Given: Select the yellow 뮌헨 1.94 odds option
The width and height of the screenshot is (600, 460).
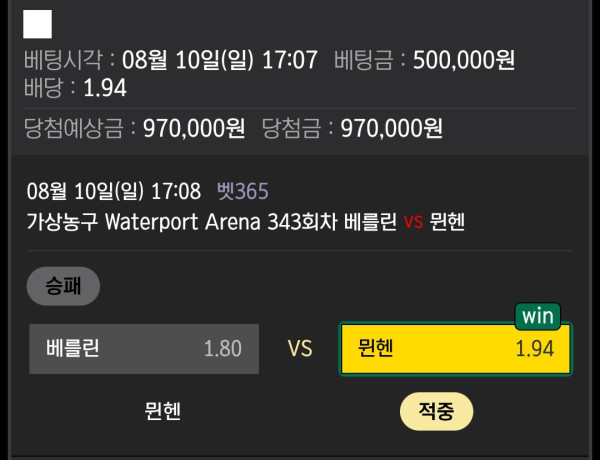Looking at the screenshot, I should pyautogui.click(x=455, y=349).
